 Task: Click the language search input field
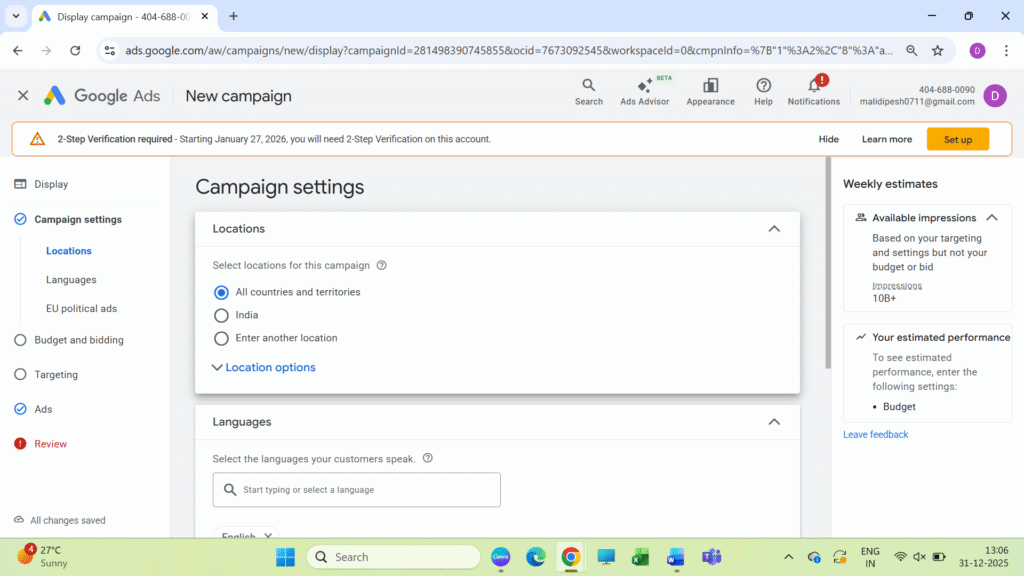[357, 490]
